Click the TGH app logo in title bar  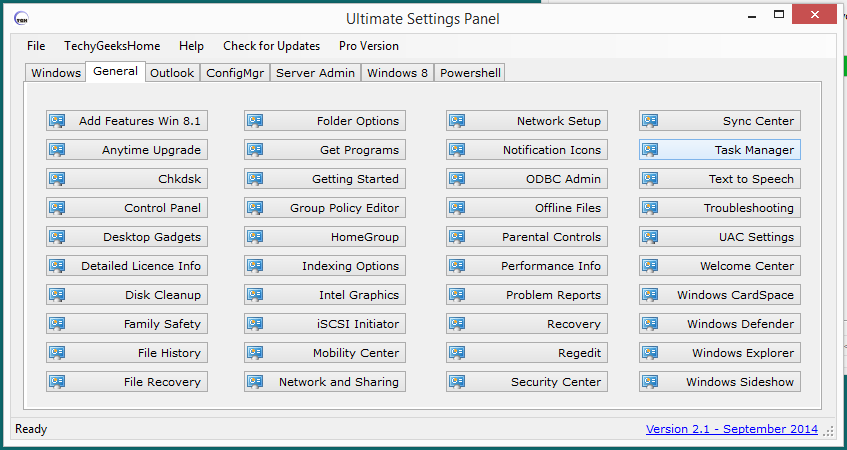(x=22, y=19)
